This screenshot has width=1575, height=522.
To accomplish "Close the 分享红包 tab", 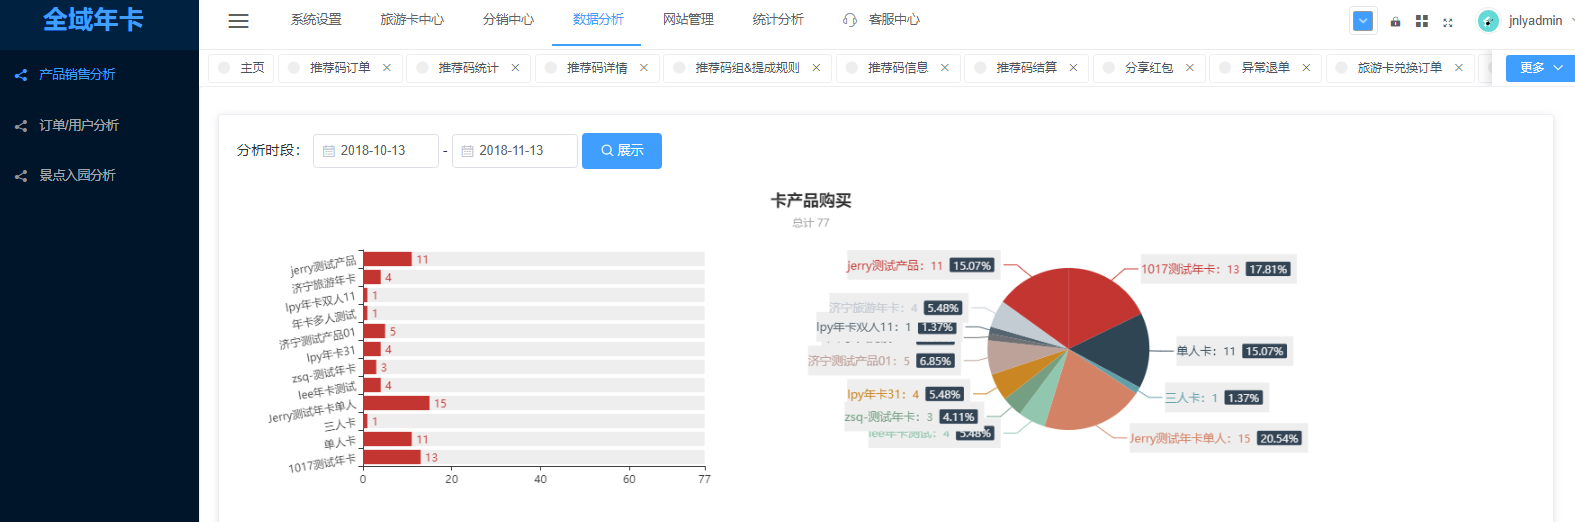I will [1190, 68].
